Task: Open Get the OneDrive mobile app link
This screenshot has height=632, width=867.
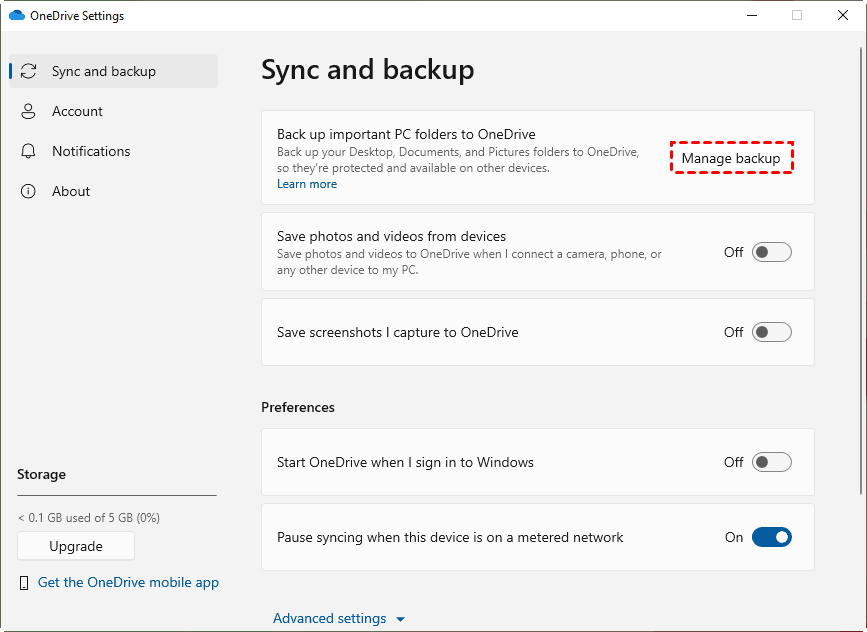Action: (x=128, y=582)
